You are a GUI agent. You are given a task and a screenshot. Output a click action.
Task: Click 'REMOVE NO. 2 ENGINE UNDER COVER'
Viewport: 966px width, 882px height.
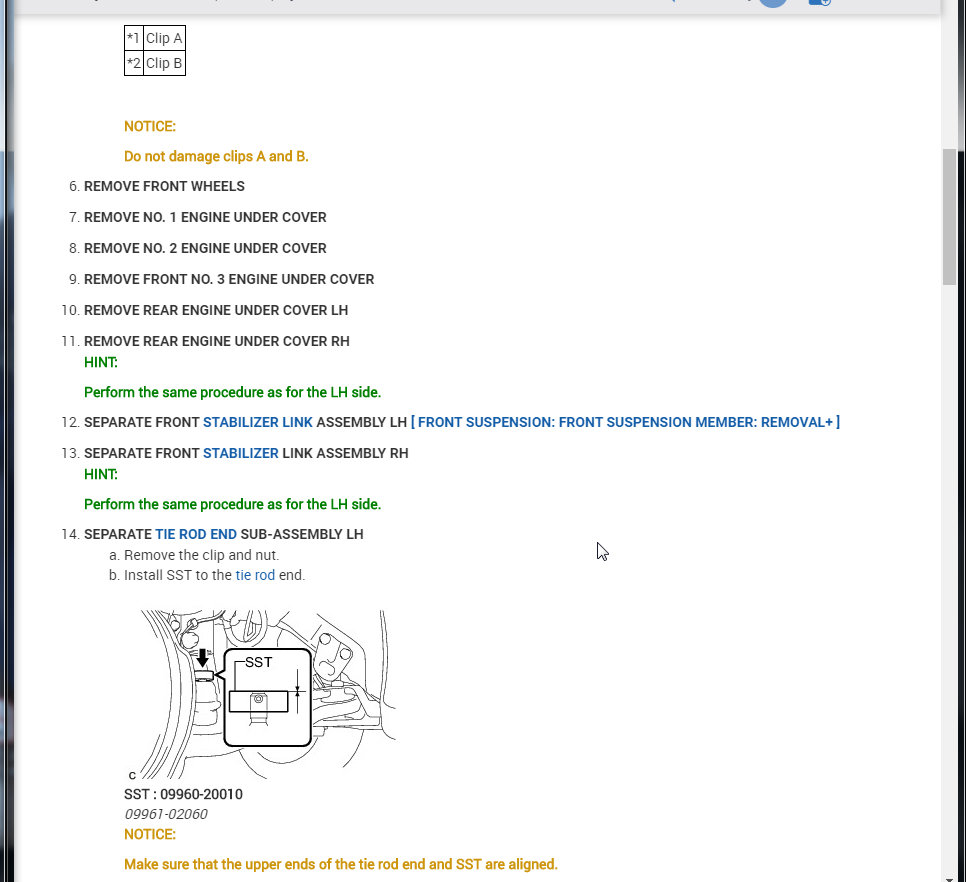[205, 248]
